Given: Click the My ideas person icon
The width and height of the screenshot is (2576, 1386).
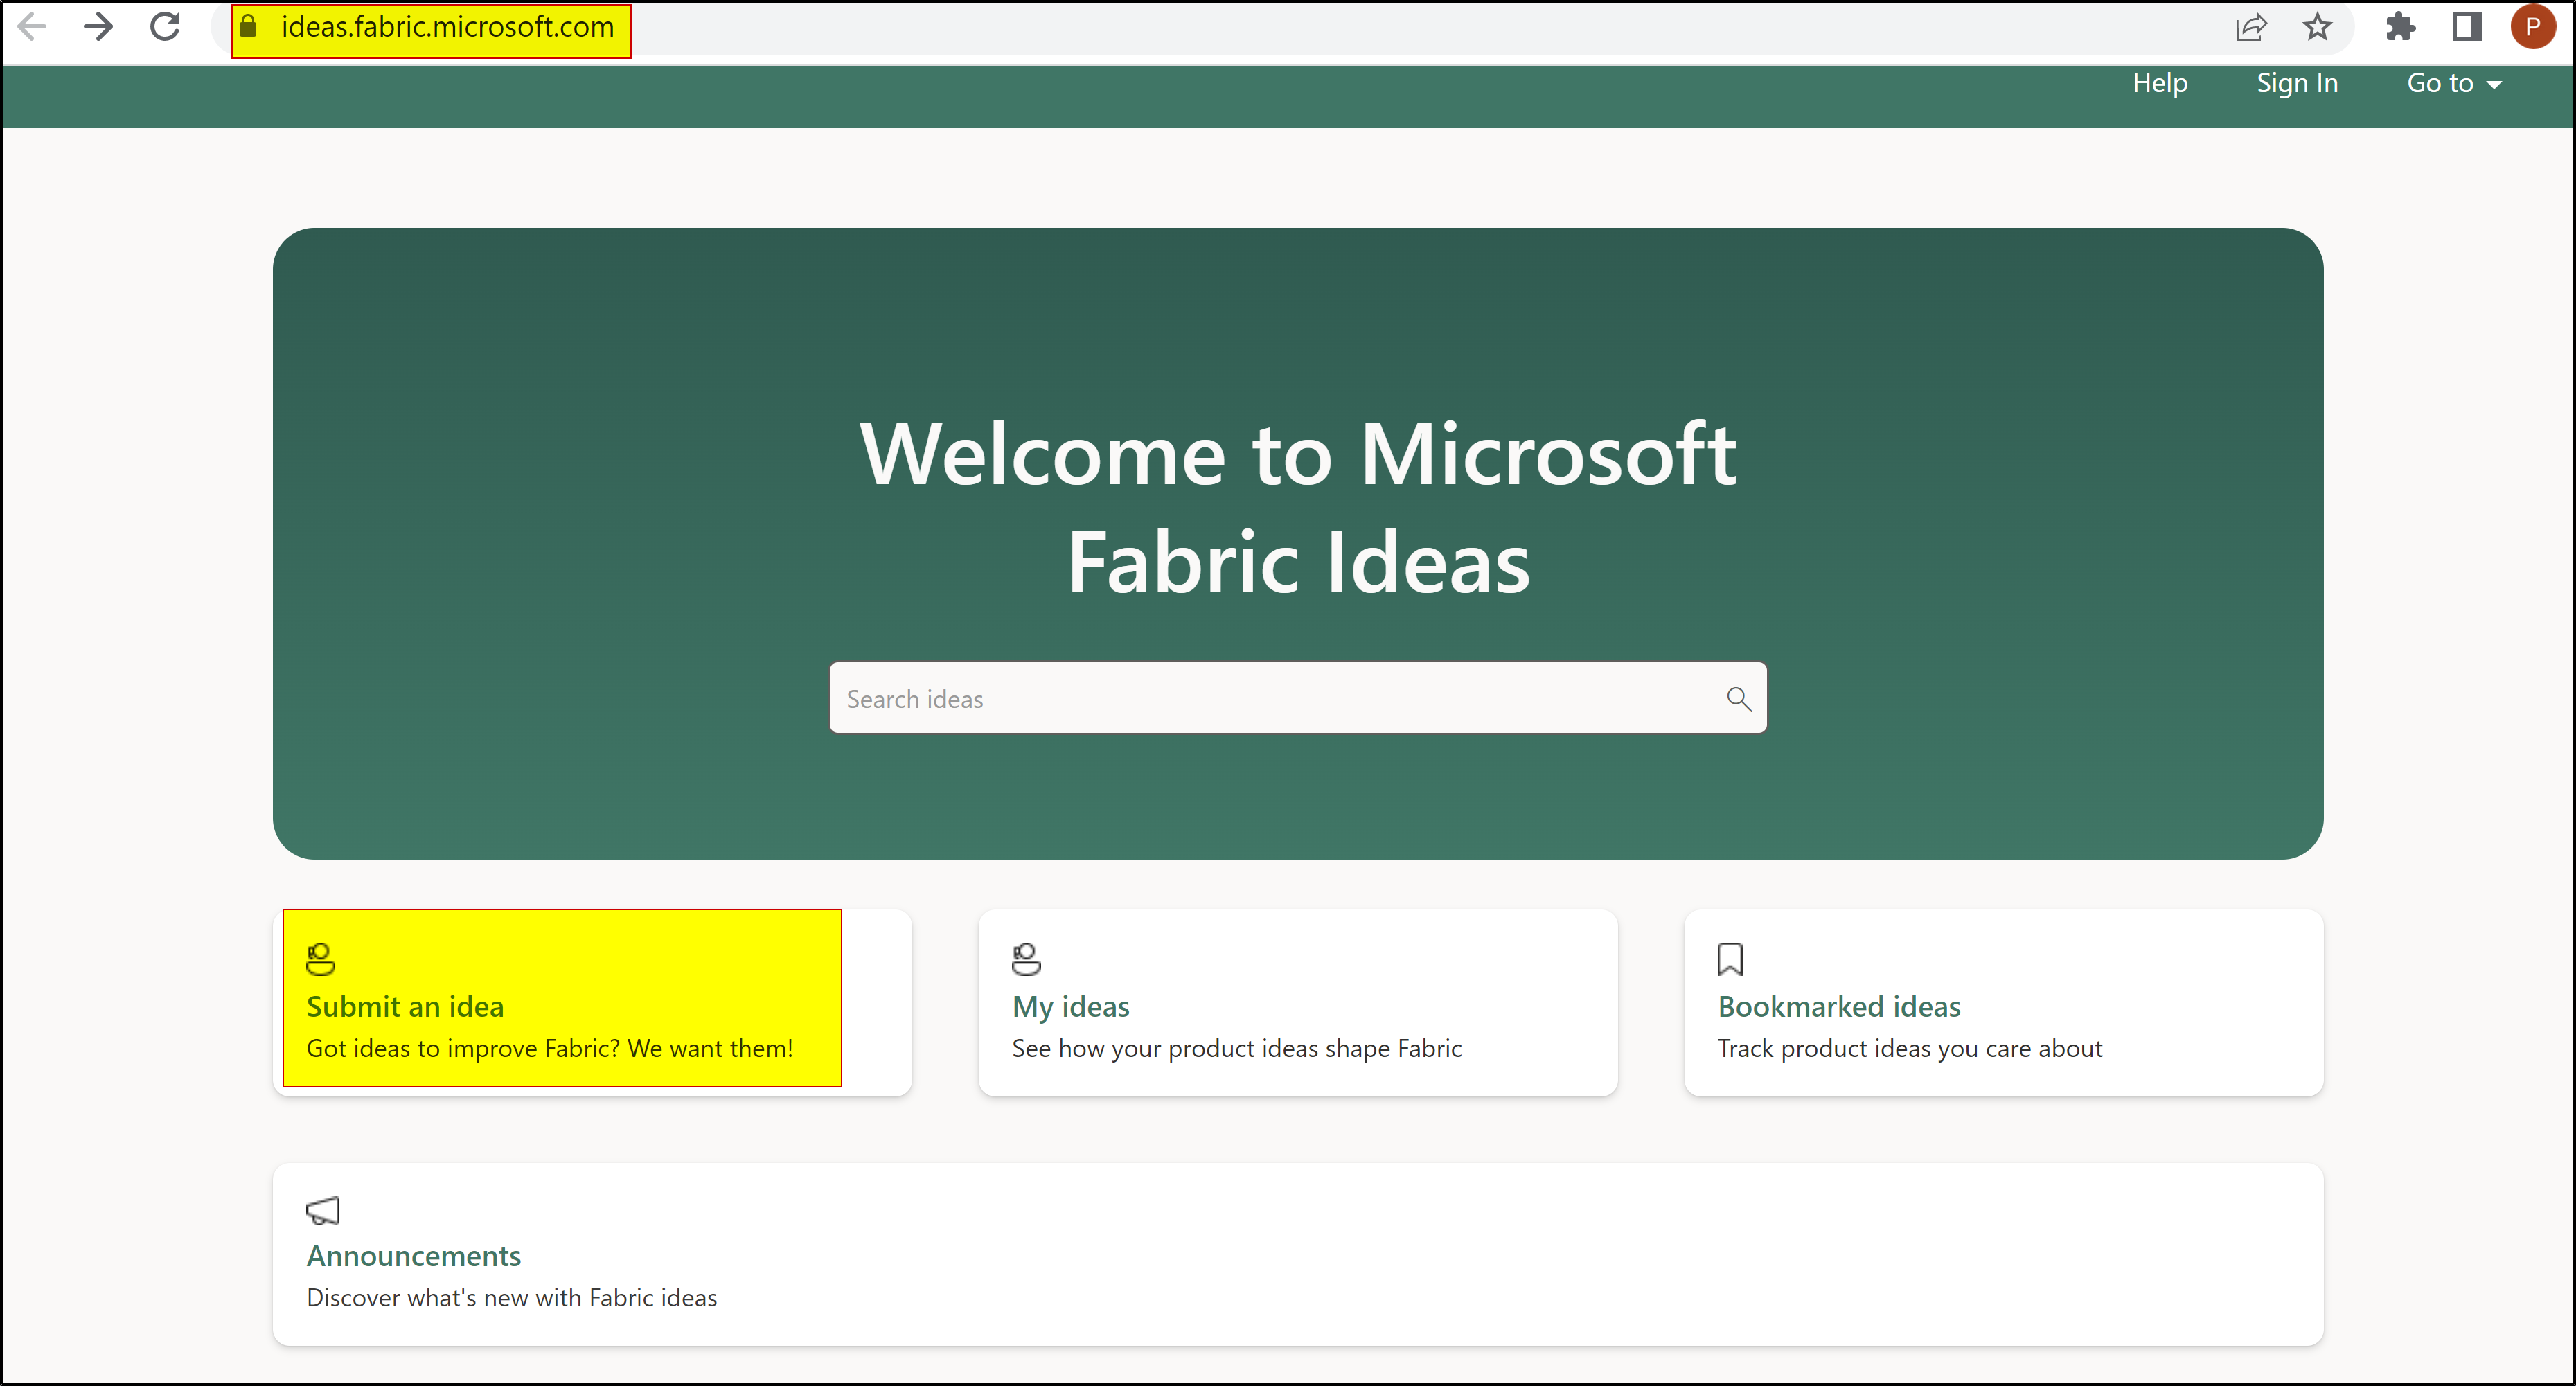Looking at the screenshot, I should [1026, 959].
